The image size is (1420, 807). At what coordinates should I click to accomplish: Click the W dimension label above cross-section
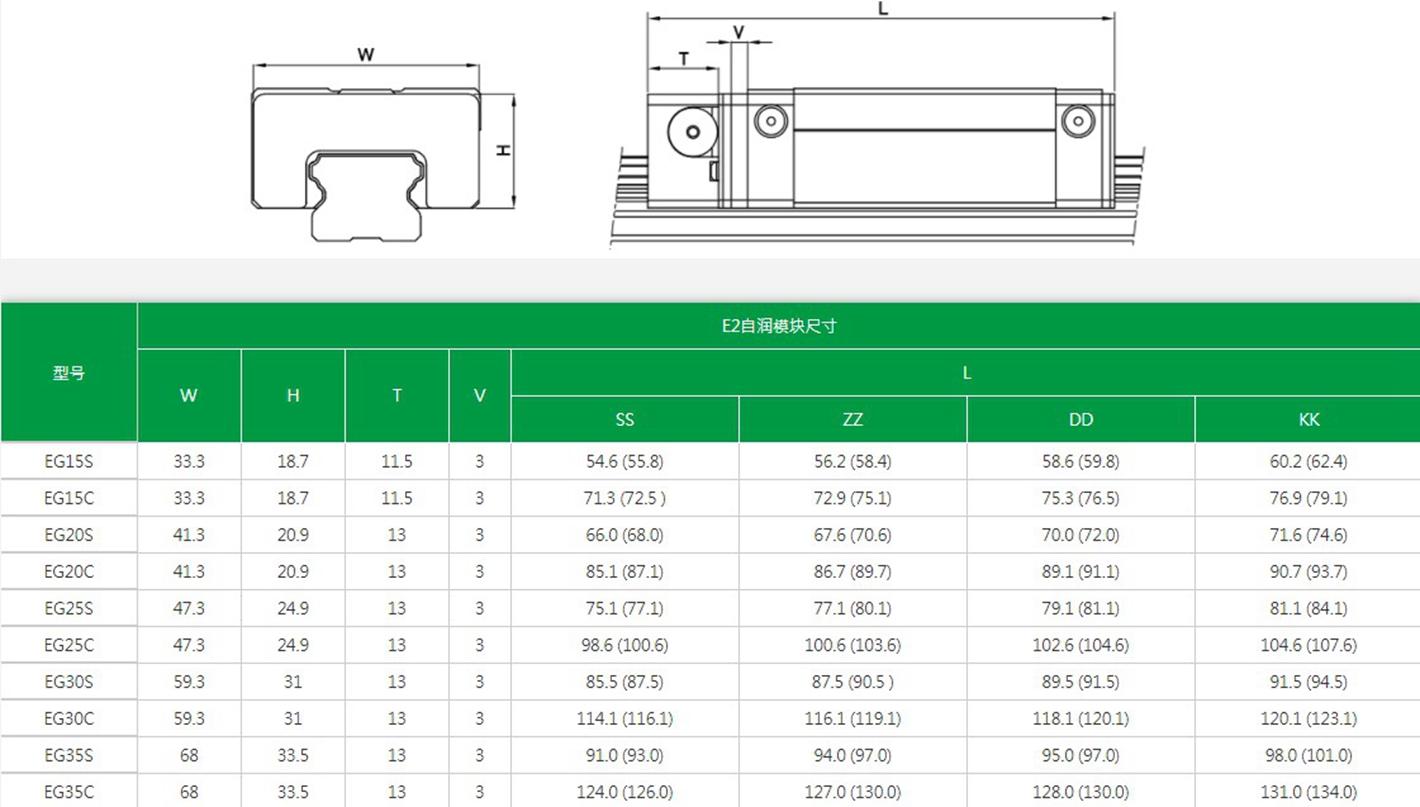[366, 54]
